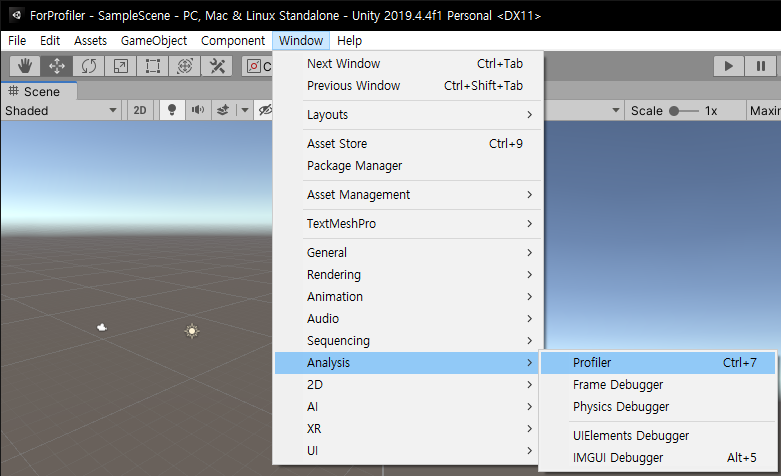Image resolution: width=781 pixels, height=476 pixels.
Task: Expand the 2D submenu
Action: 408,384
